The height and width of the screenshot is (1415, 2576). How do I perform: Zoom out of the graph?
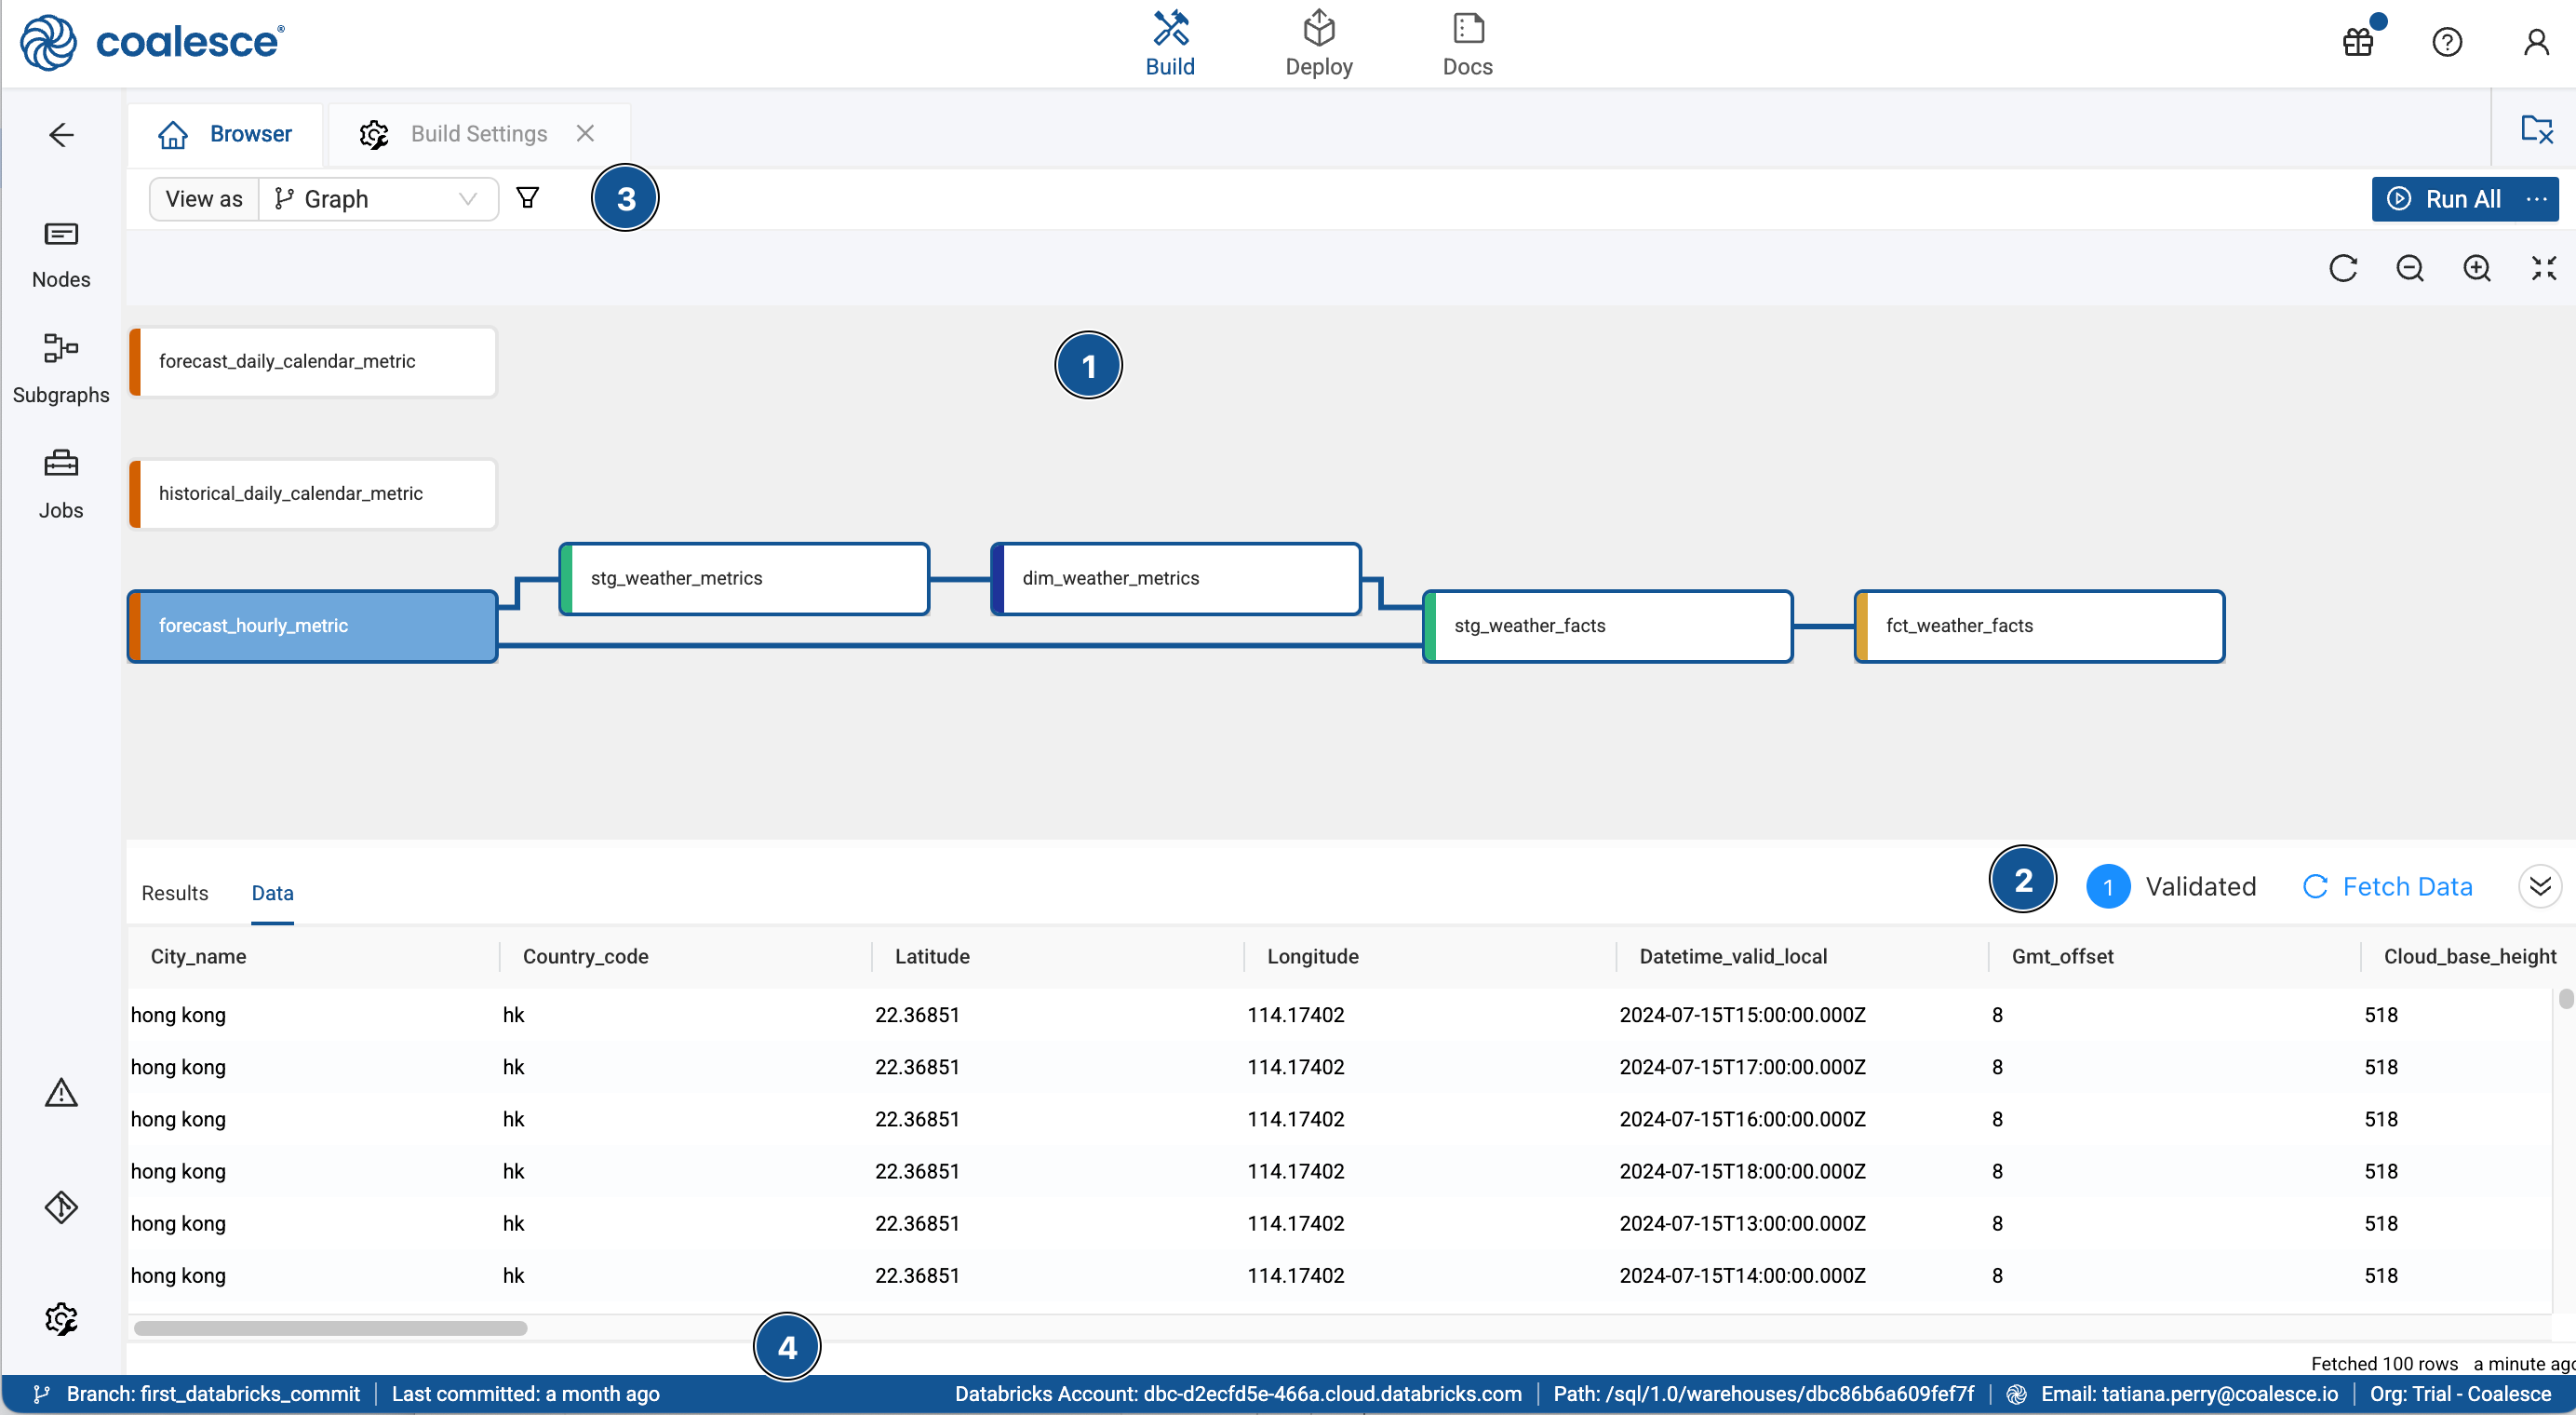tap(2410, 268)
